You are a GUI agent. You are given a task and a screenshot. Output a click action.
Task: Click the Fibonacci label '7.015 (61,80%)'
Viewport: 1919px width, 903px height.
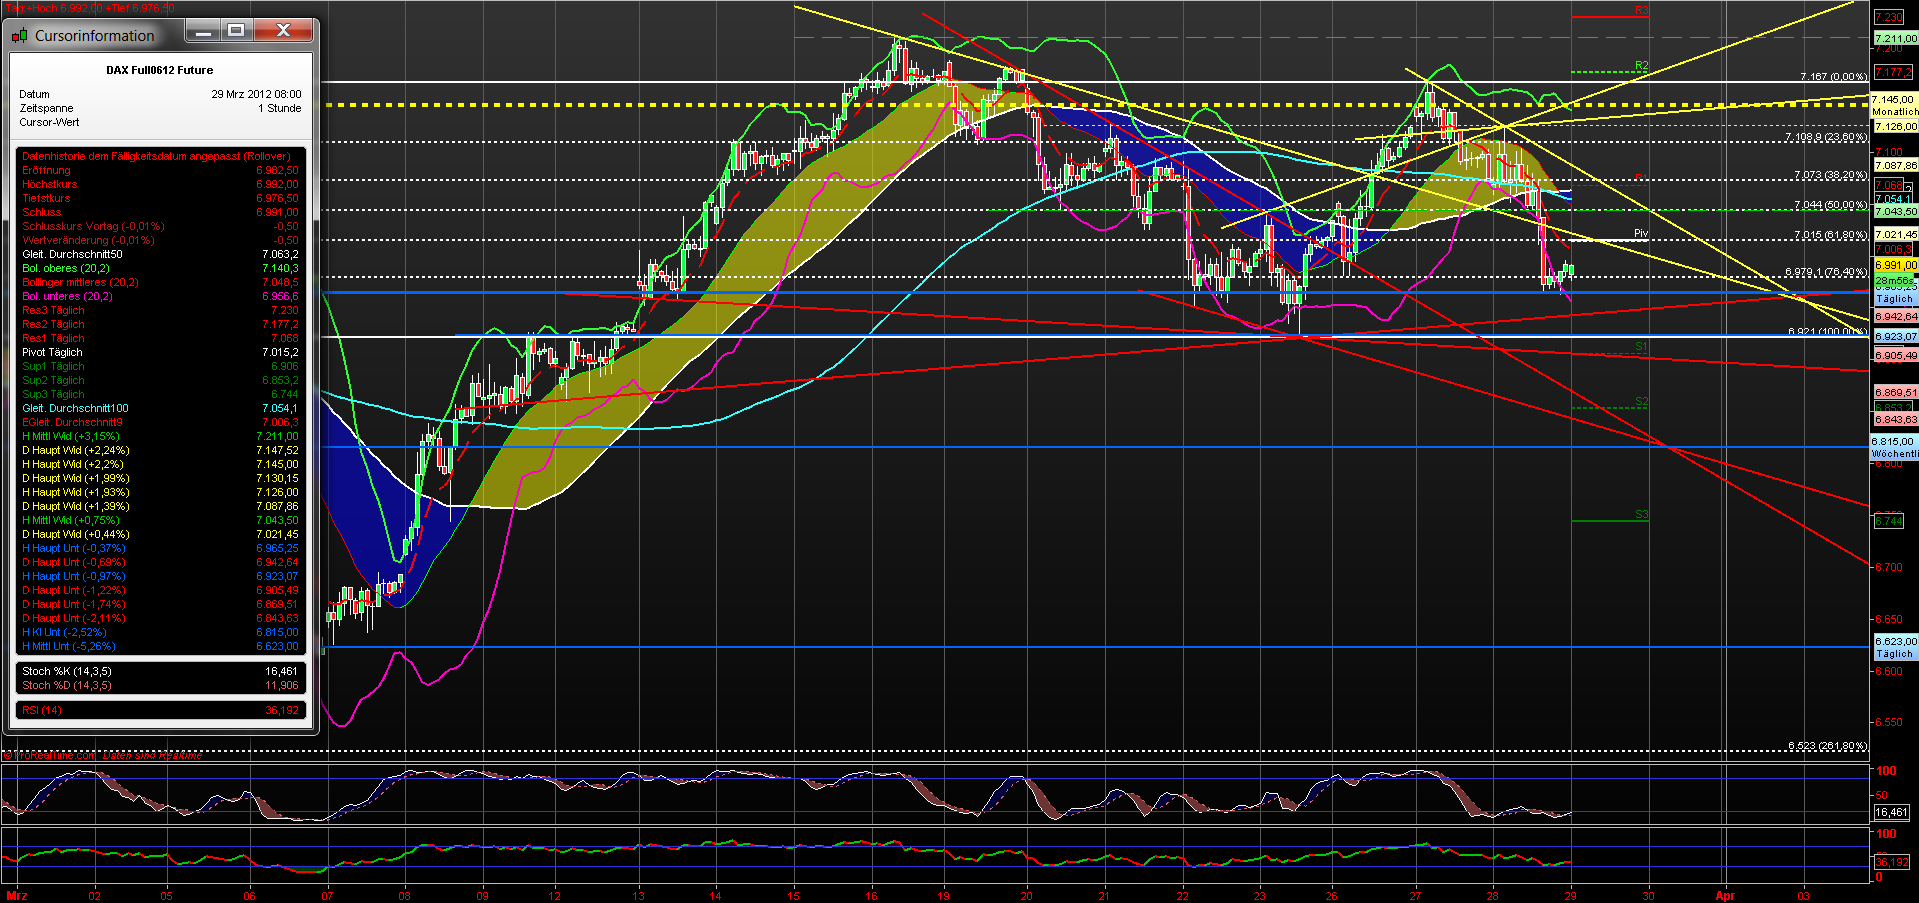click(x=1830, y=235)
